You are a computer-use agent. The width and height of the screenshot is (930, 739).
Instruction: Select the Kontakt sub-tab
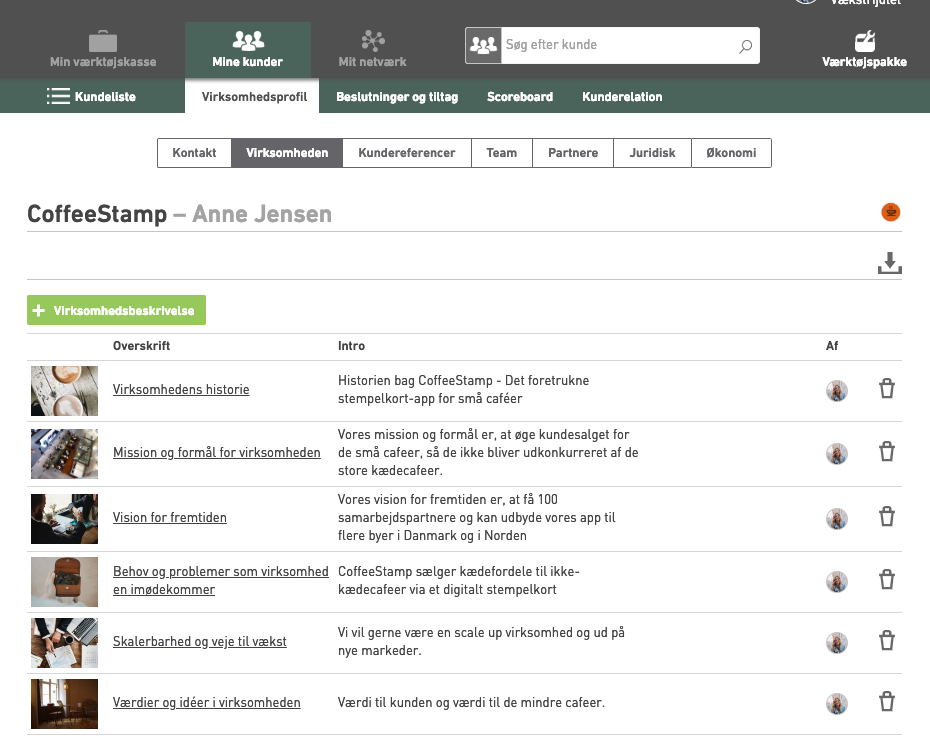tap(194, 153)
